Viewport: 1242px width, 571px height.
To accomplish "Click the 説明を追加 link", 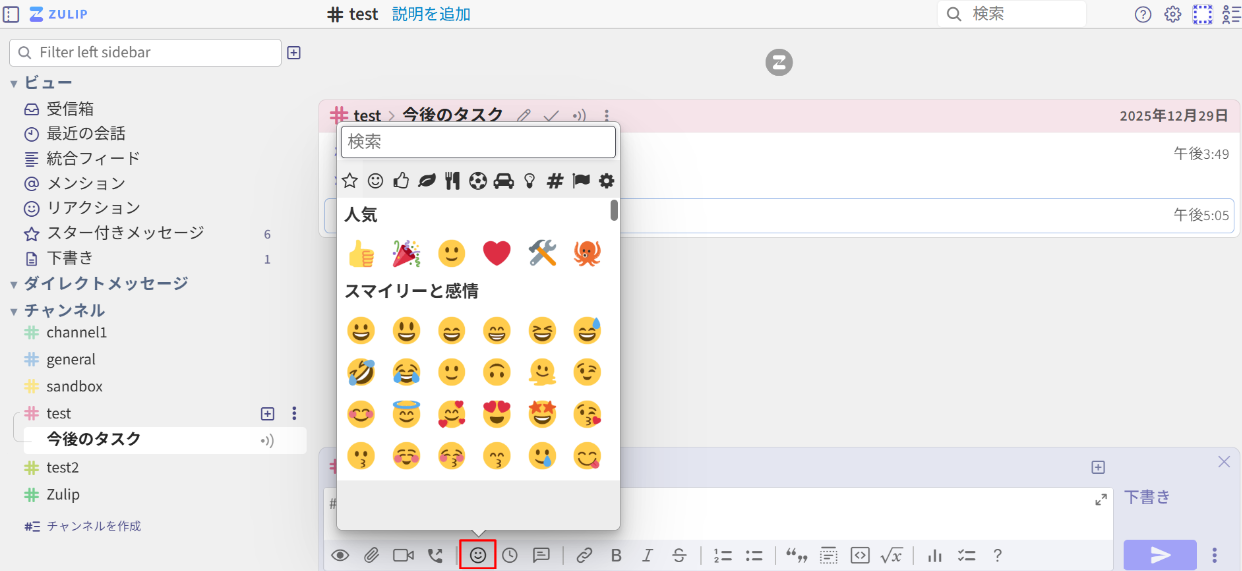I will click(431, 14).
